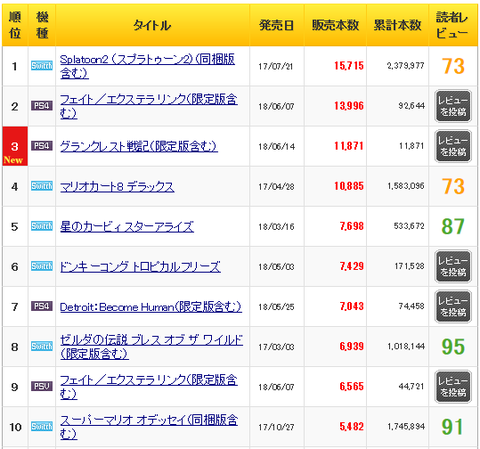The width and height of the screenshot is (480, 449).
Task: Click review score 73 for マリオカート8
Action: click(x=453, y=186)
